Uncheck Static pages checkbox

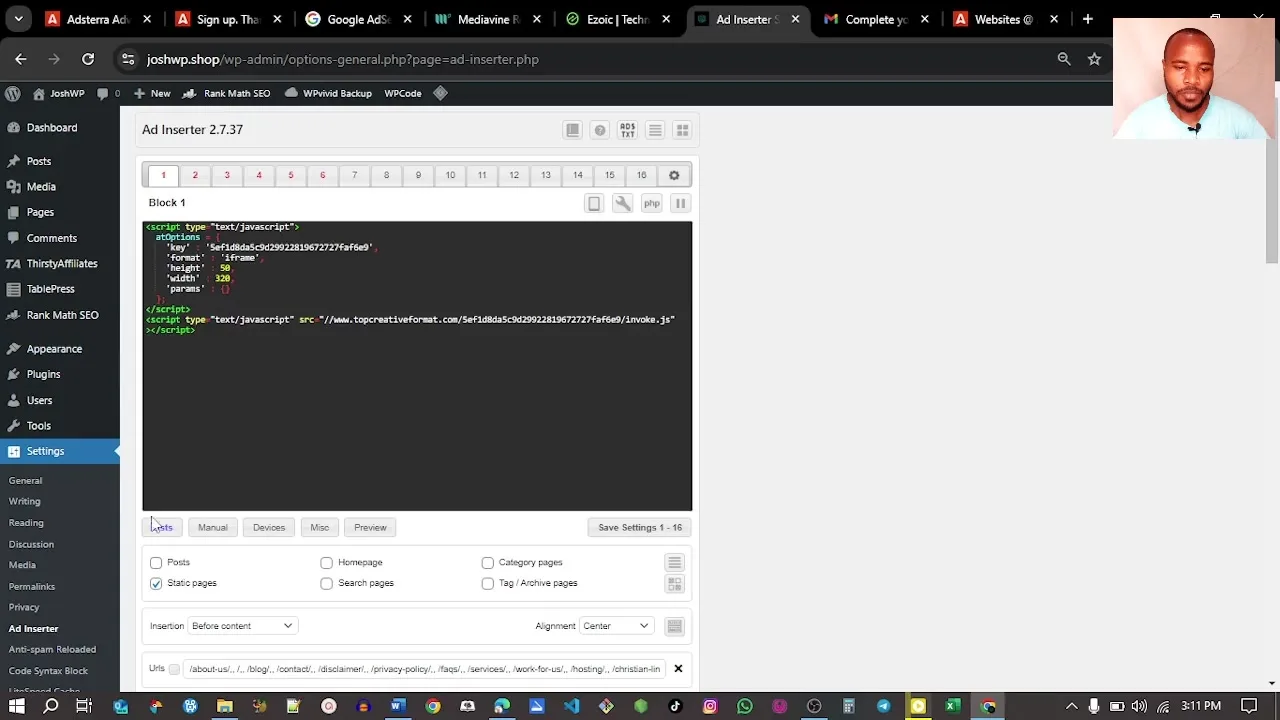pyautogui.click(x=156, y=583)
